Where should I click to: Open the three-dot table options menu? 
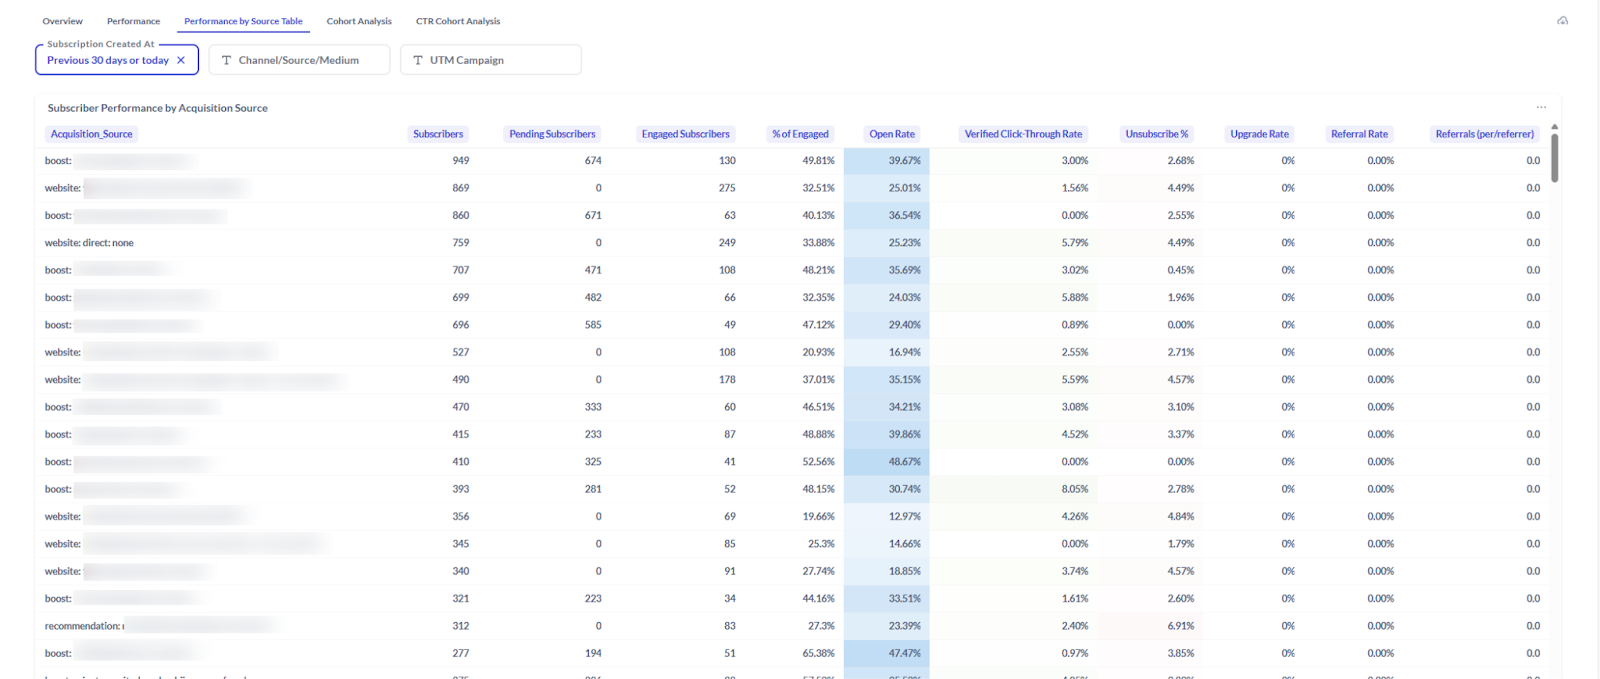(1541, 108)
